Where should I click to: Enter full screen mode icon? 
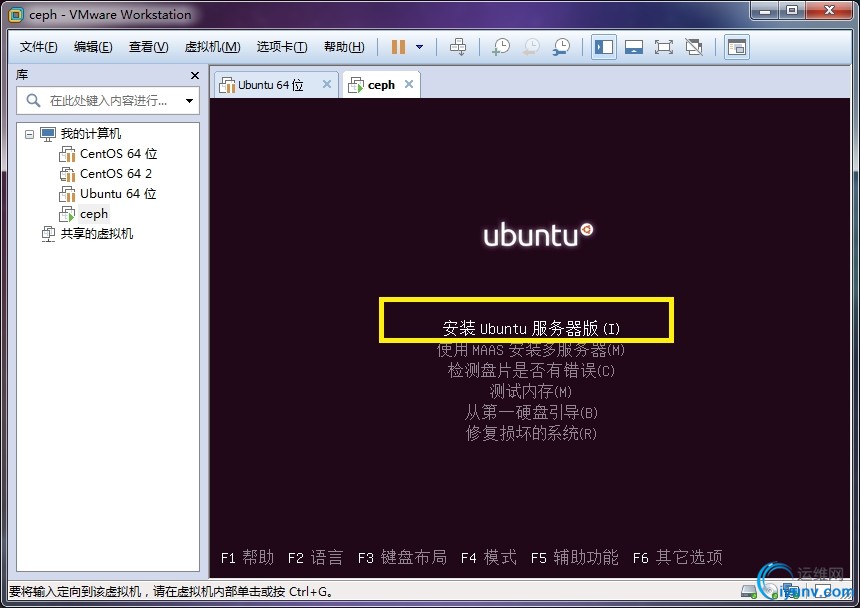(x=664, y=47)
